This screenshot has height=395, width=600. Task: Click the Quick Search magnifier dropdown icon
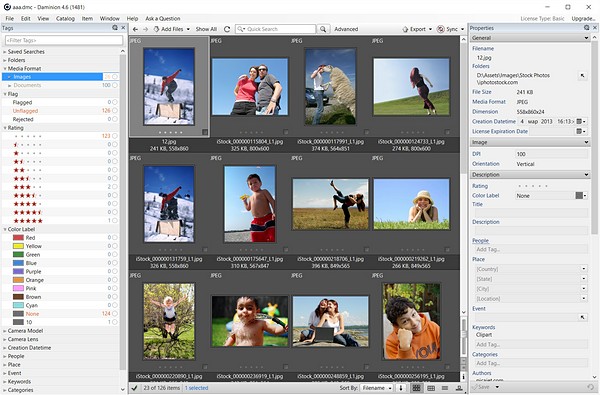click(241, 29)
